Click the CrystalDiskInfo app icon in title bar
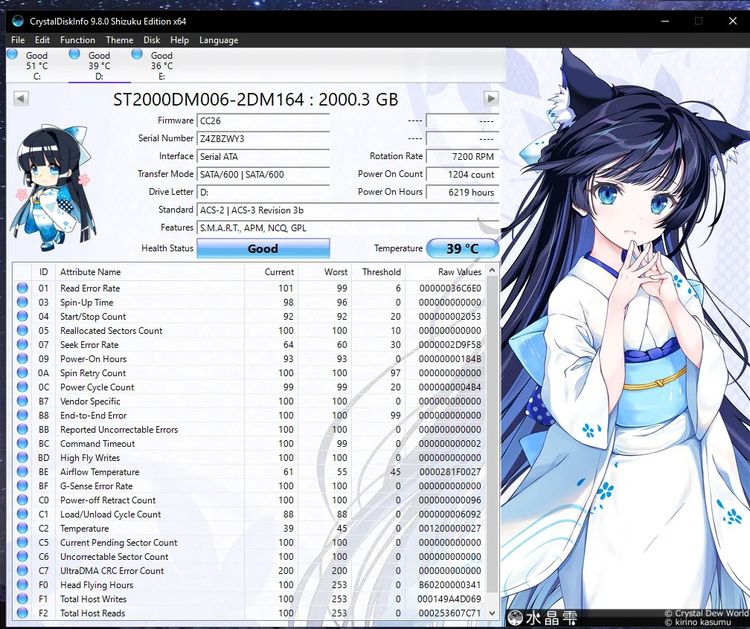This screenshot has width=750, height=629. pos(17,21)
